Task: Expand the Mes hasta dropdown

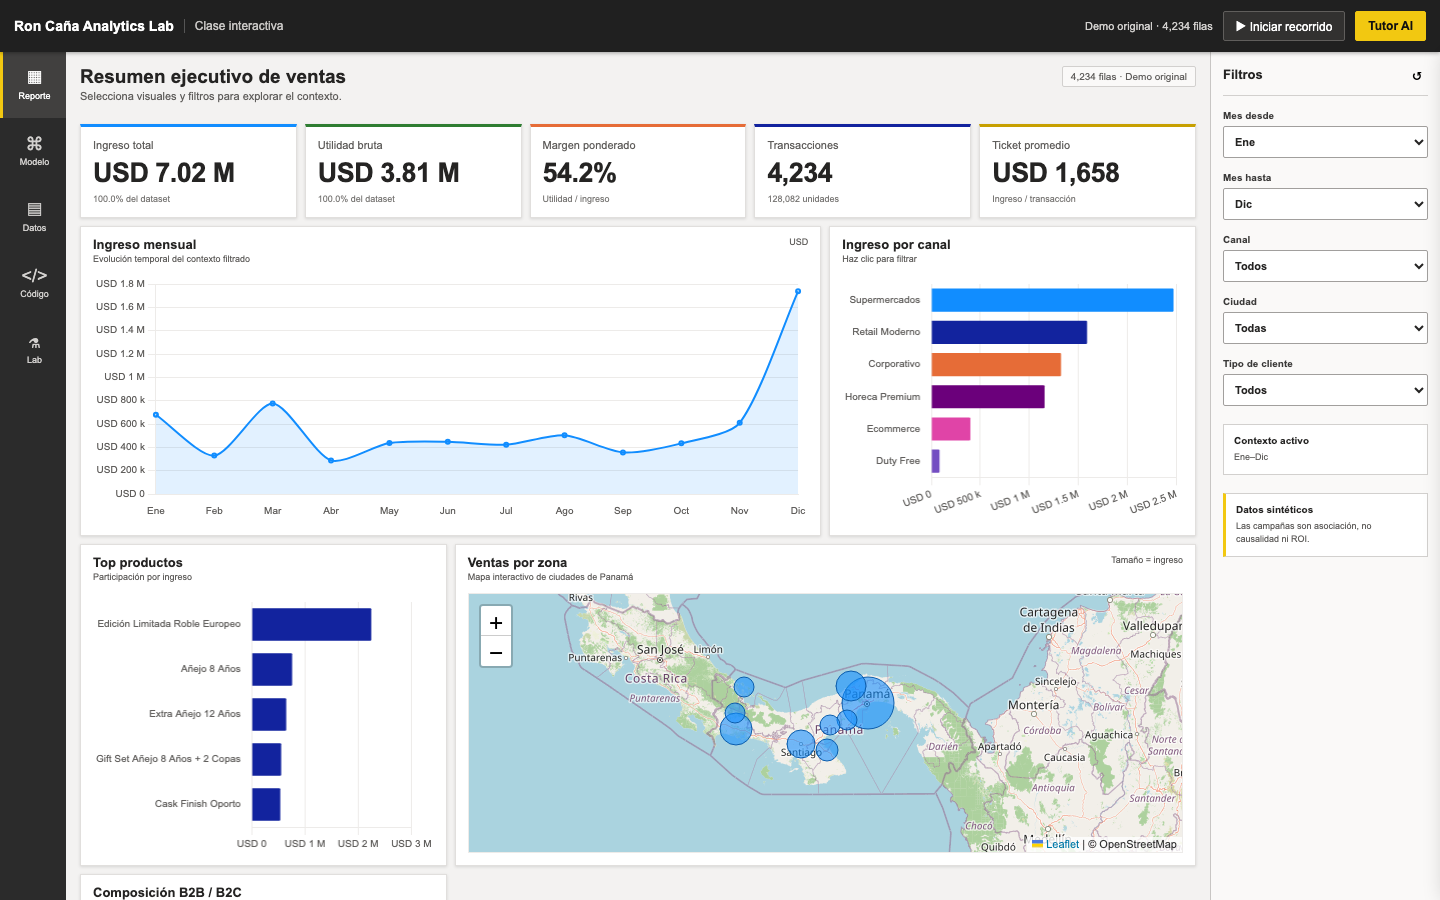Action: tap(1325, 204)
